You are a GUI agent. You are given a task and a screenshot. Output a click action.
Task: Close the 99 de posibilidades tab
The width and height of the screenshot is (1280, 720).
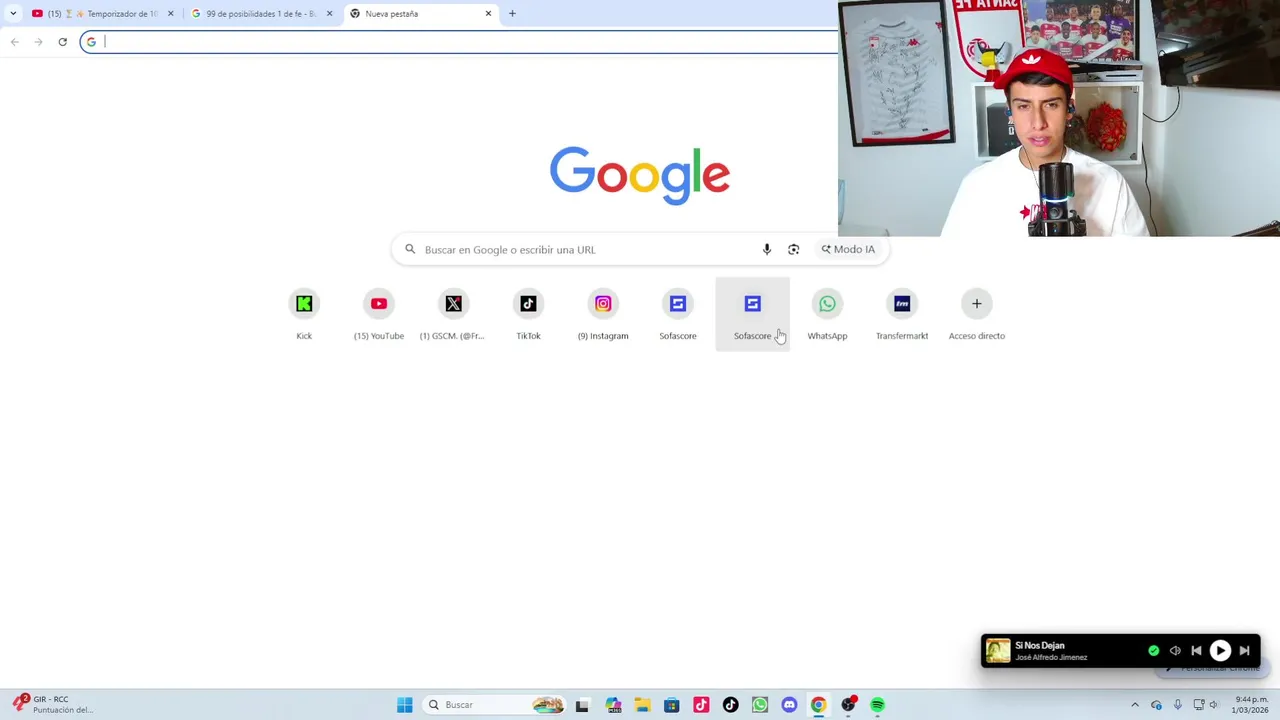click(329, 14)
